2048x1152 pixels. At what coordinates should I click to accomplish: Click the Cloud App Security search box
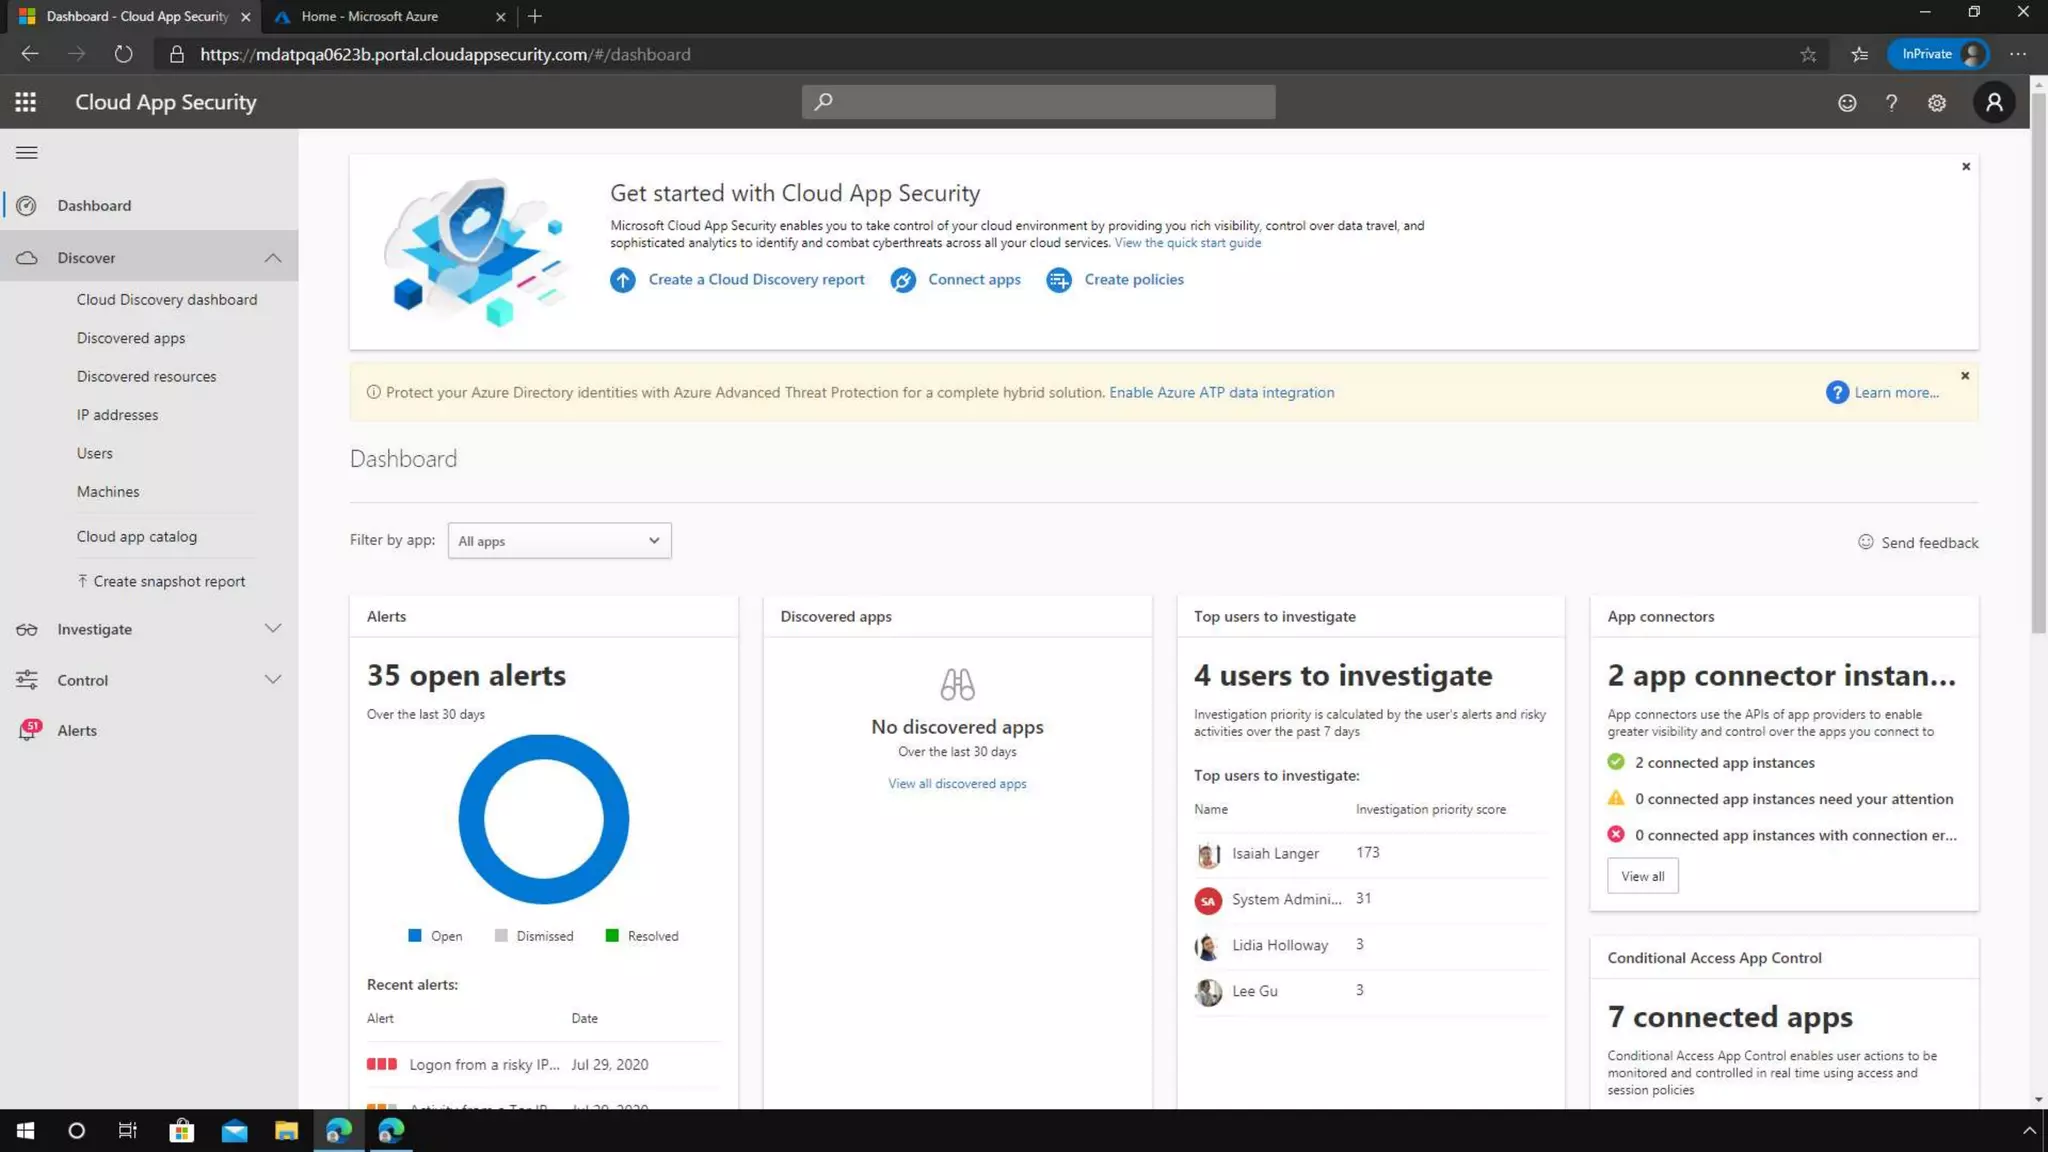[1038, 102]
